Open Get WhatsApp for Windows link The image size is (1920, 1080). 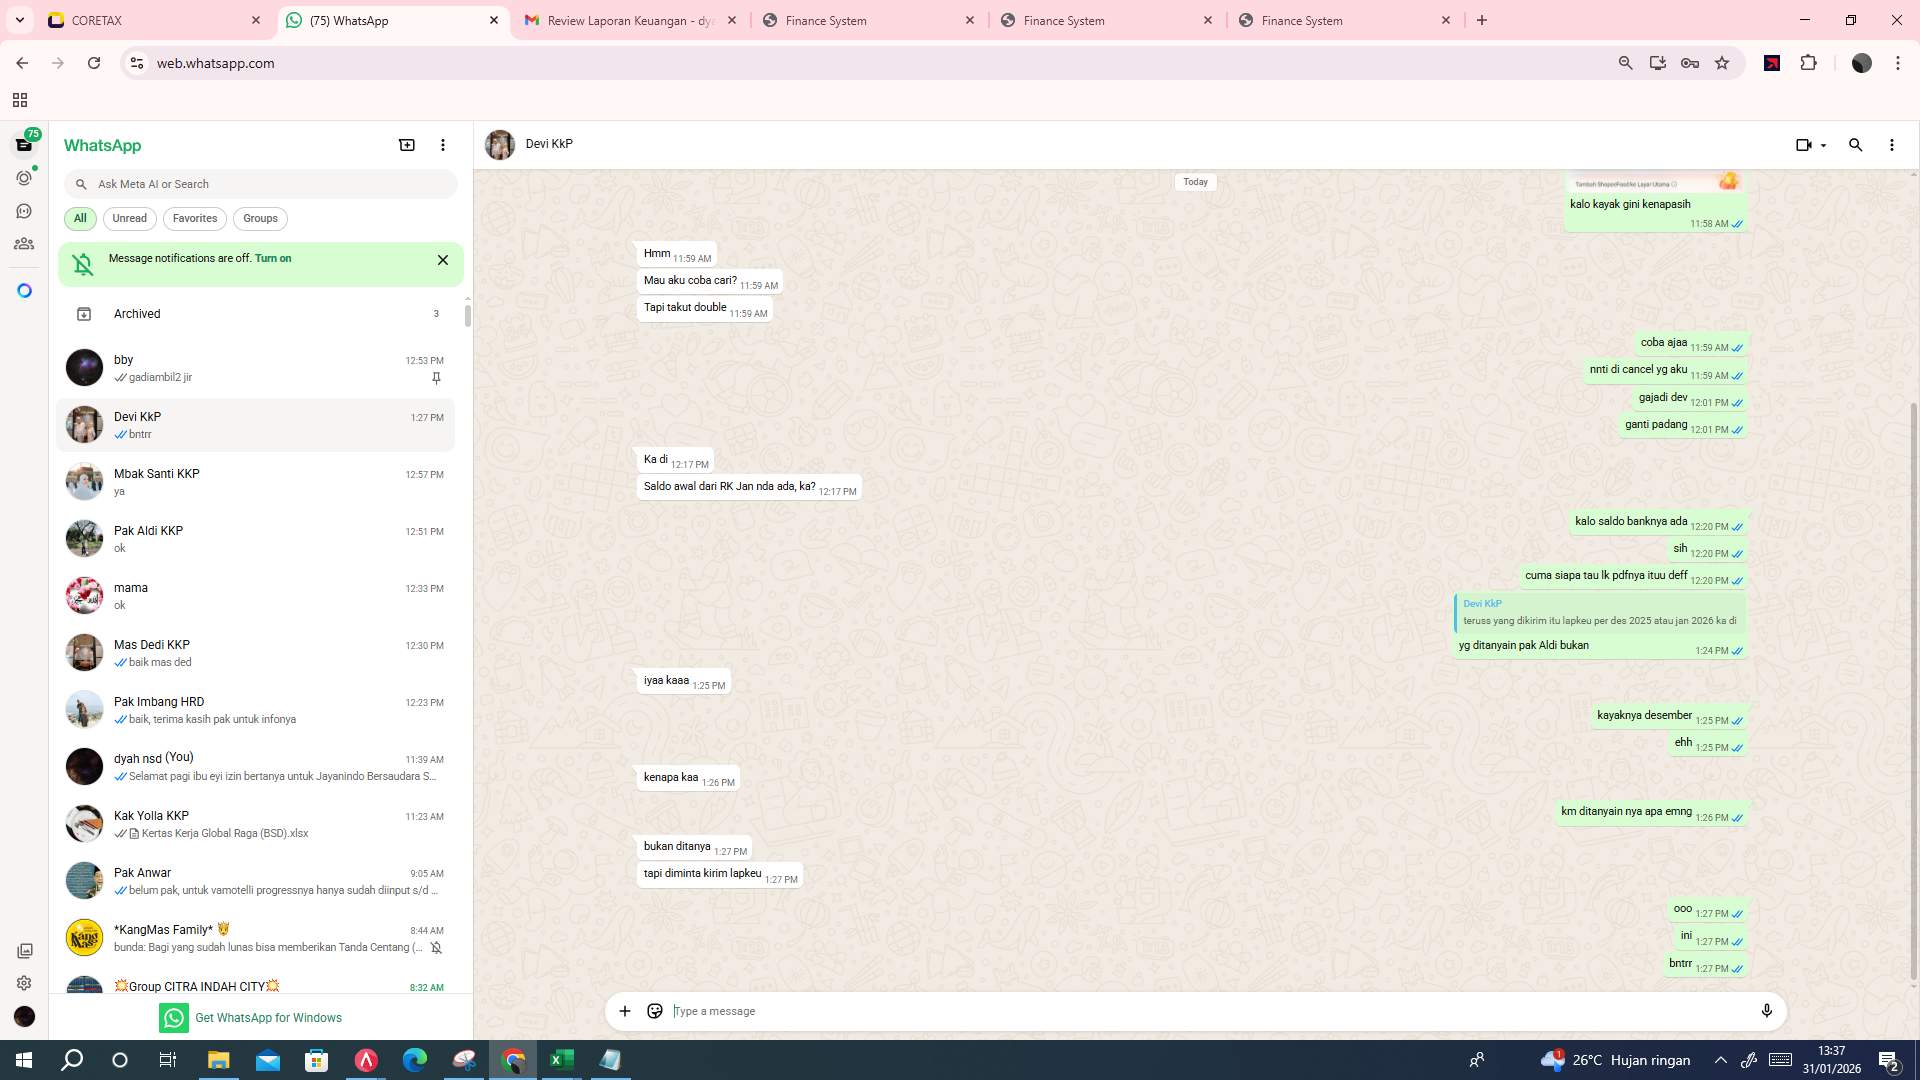(x=268, y=1017)
